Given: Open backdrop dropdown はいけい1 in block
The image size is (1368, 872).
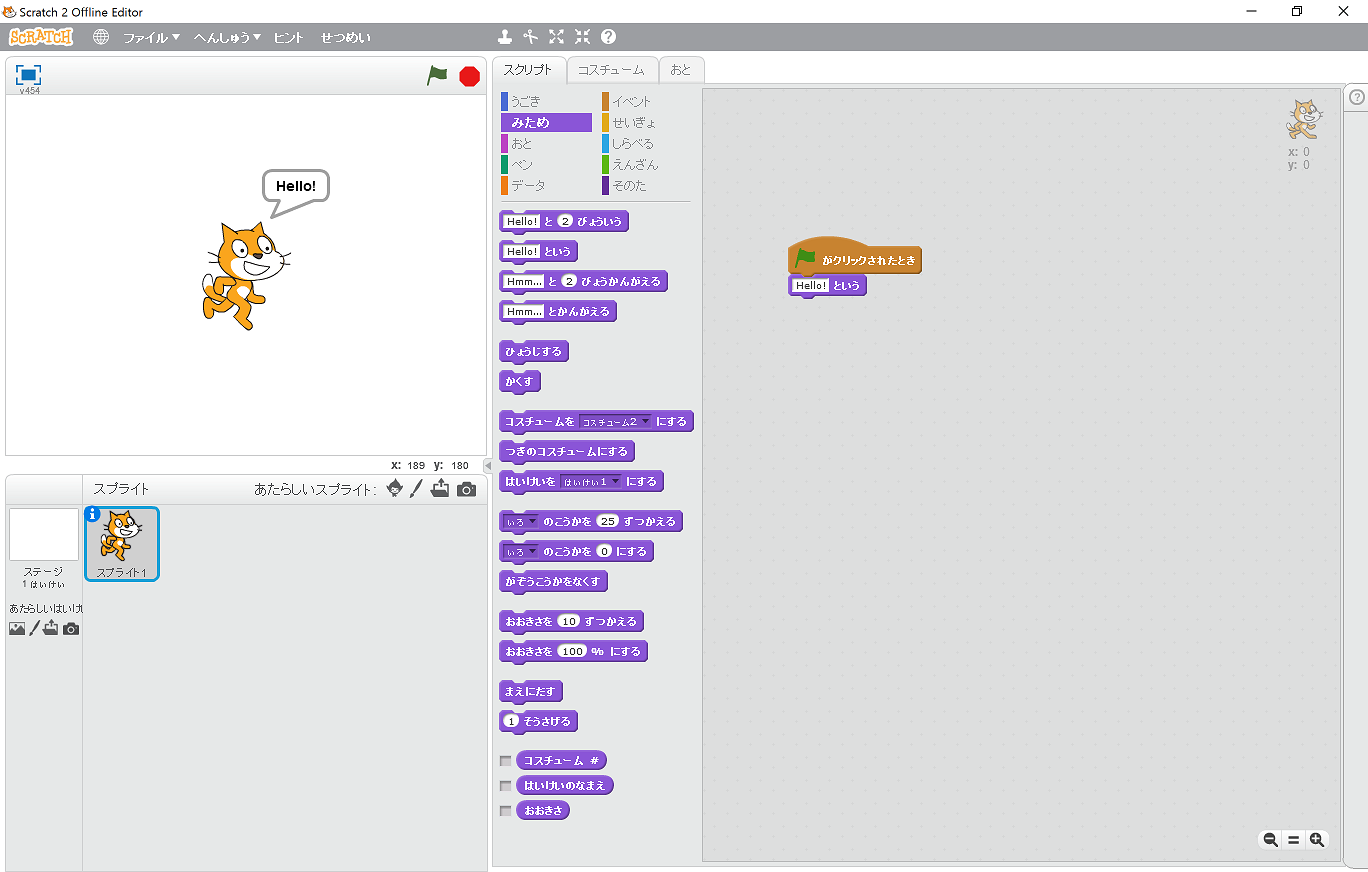Looking at the screenshot, I should pos(590,482).
